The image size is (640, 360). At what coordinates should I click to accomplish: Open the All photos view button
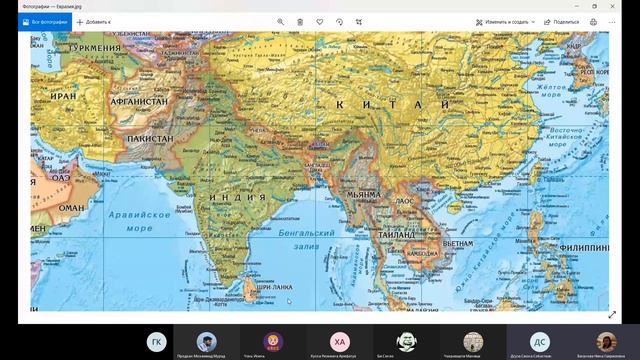coord(45,22)
